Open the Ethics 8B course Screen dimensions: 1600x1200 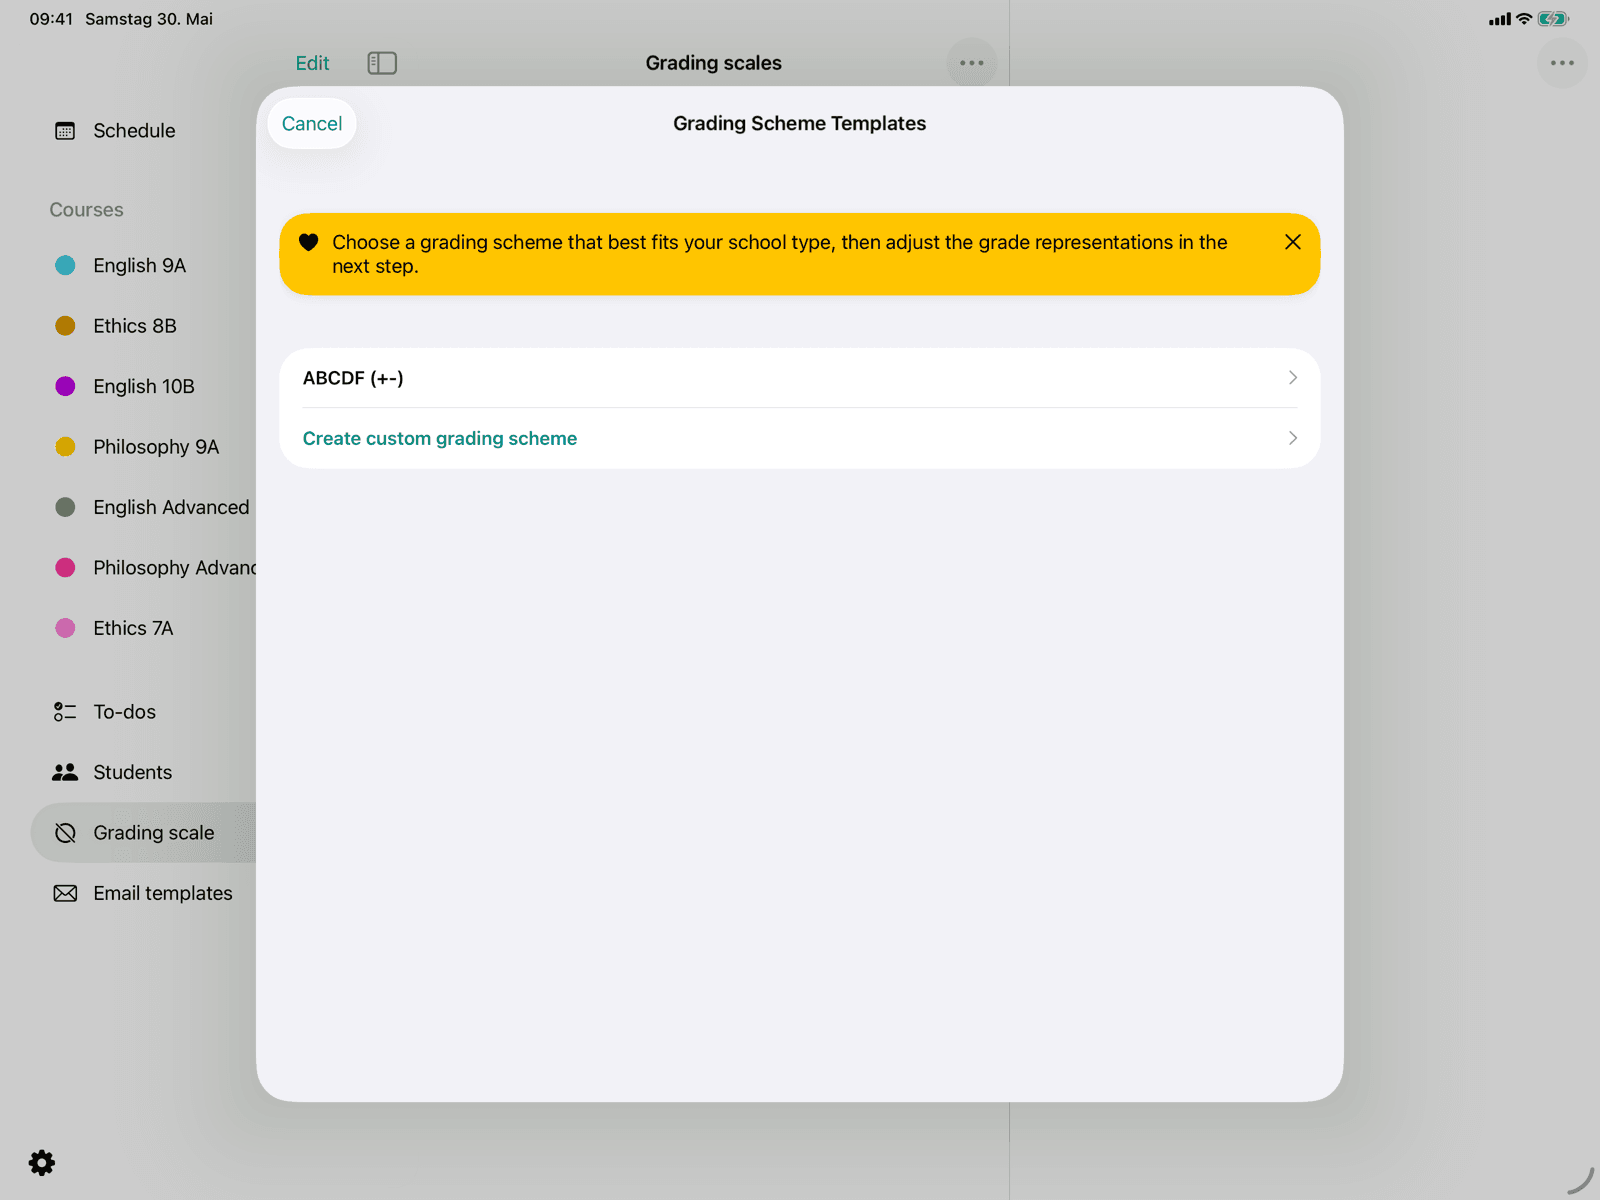[x=135, y=326]
